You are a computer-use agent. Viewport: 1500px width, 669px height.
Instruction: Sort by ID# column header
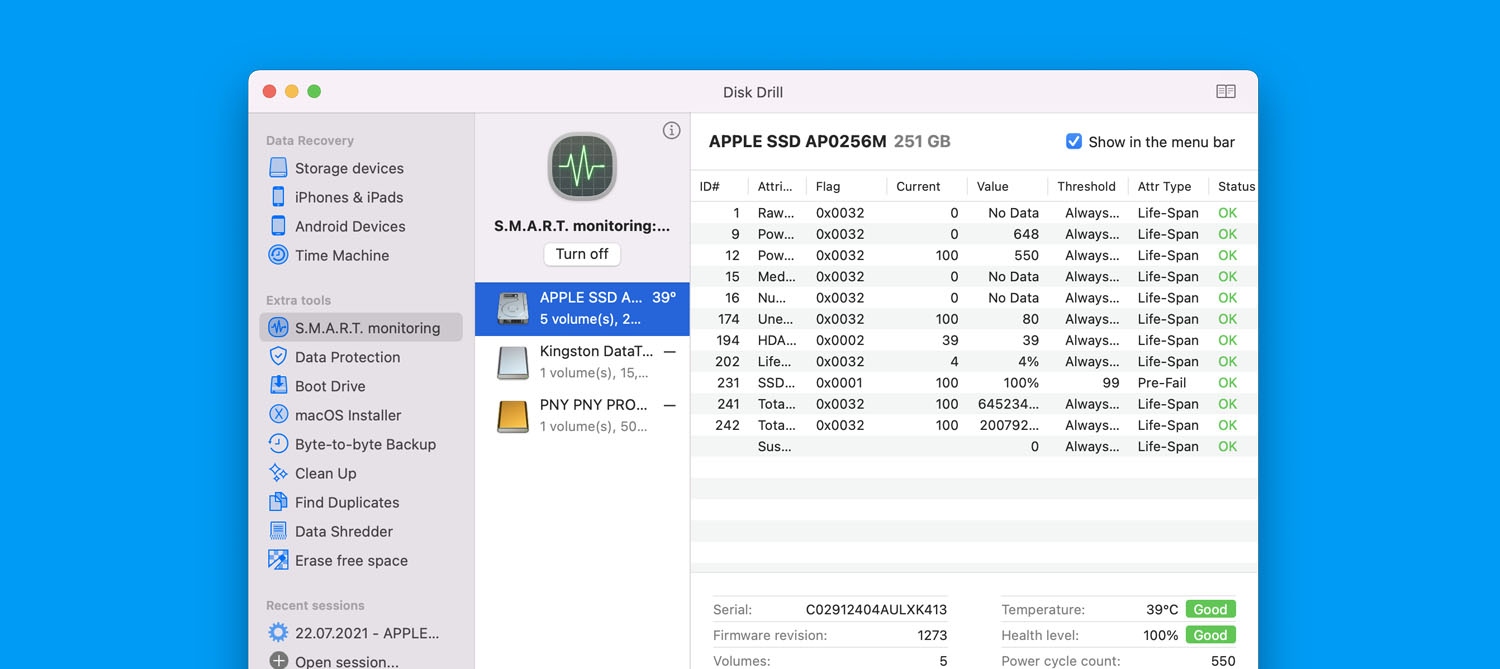(x=719, y=186)
